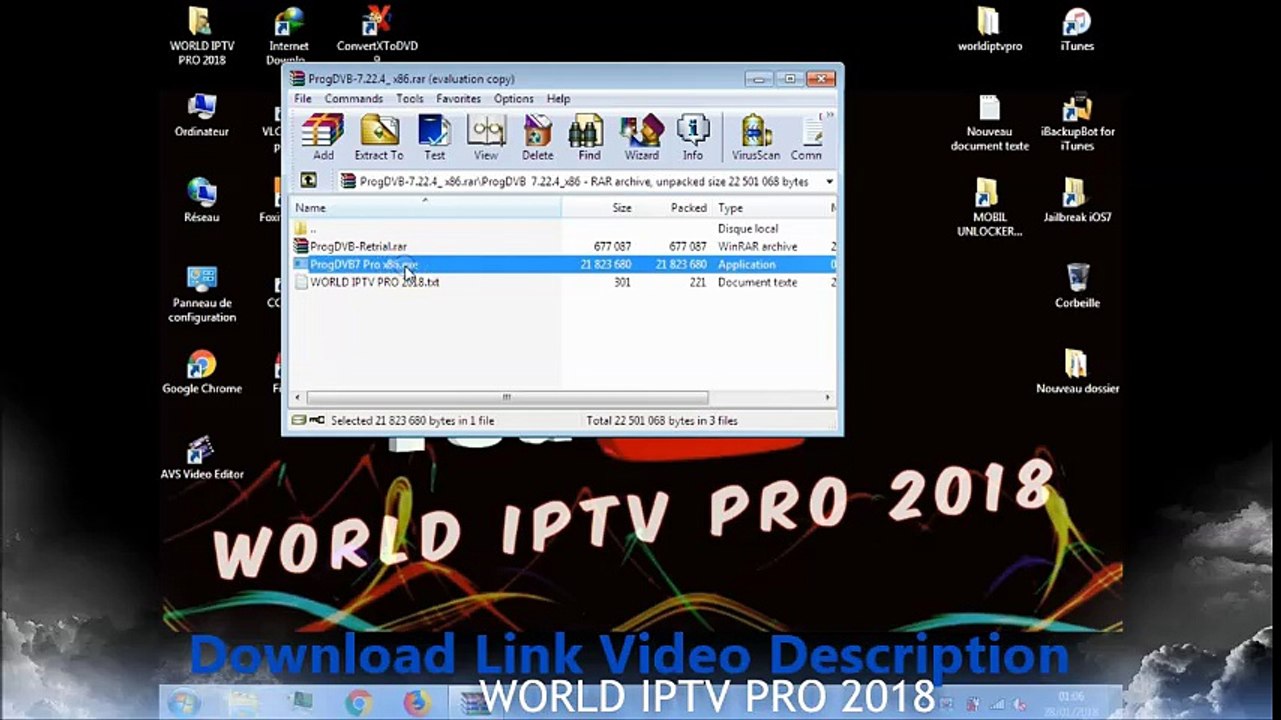Viewport: 1281px width, 720px height.
Task: Click the "WinRAR archive" type cell
Action: 757,246
